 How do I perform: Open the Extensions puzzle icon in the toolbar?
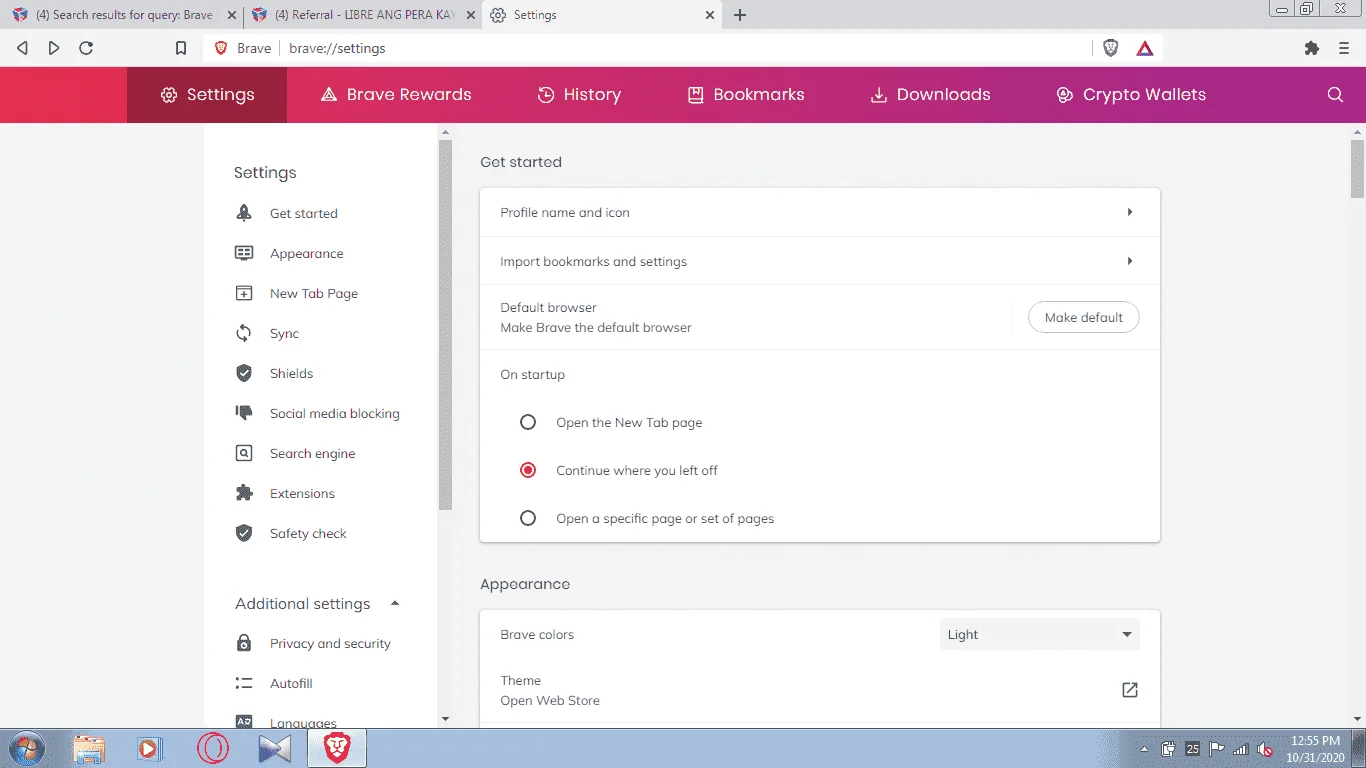[x=1312, y=48]
